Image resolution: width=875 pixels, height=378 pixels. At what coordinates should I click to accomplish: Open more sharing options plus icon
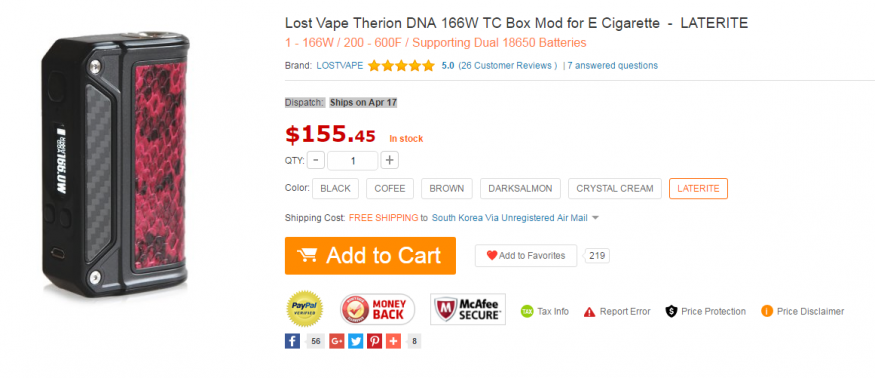pos(393,341)
